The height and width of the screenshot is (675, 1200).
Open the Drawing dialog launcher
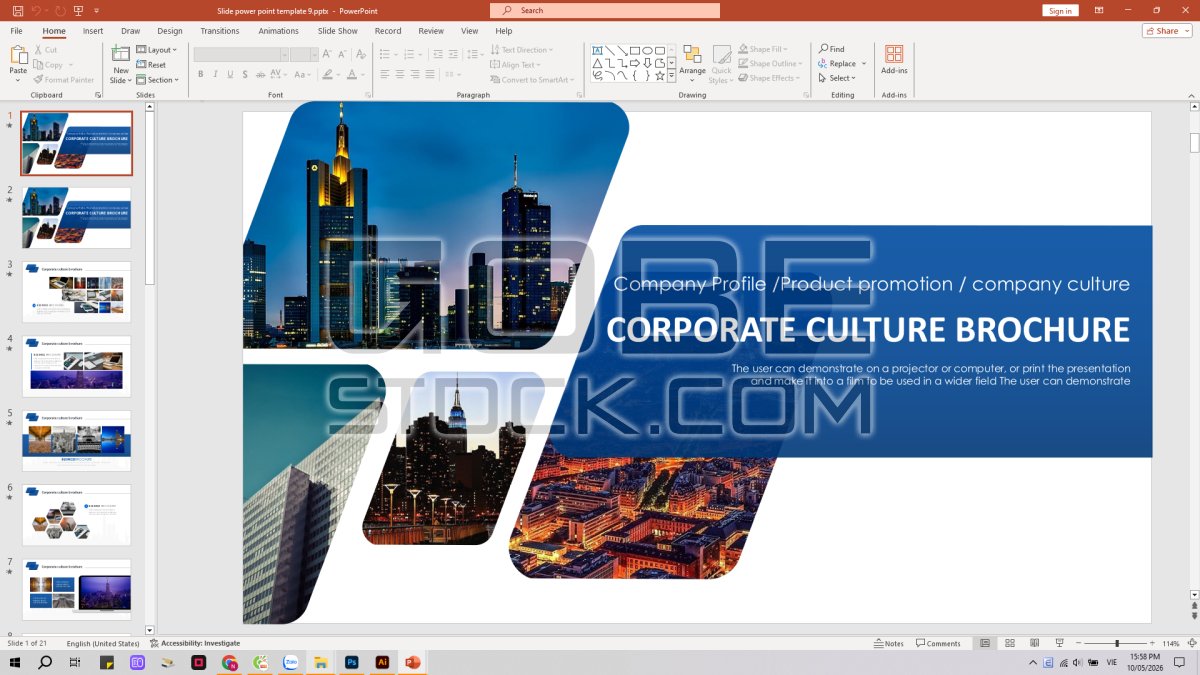click(x=806, y=95)
